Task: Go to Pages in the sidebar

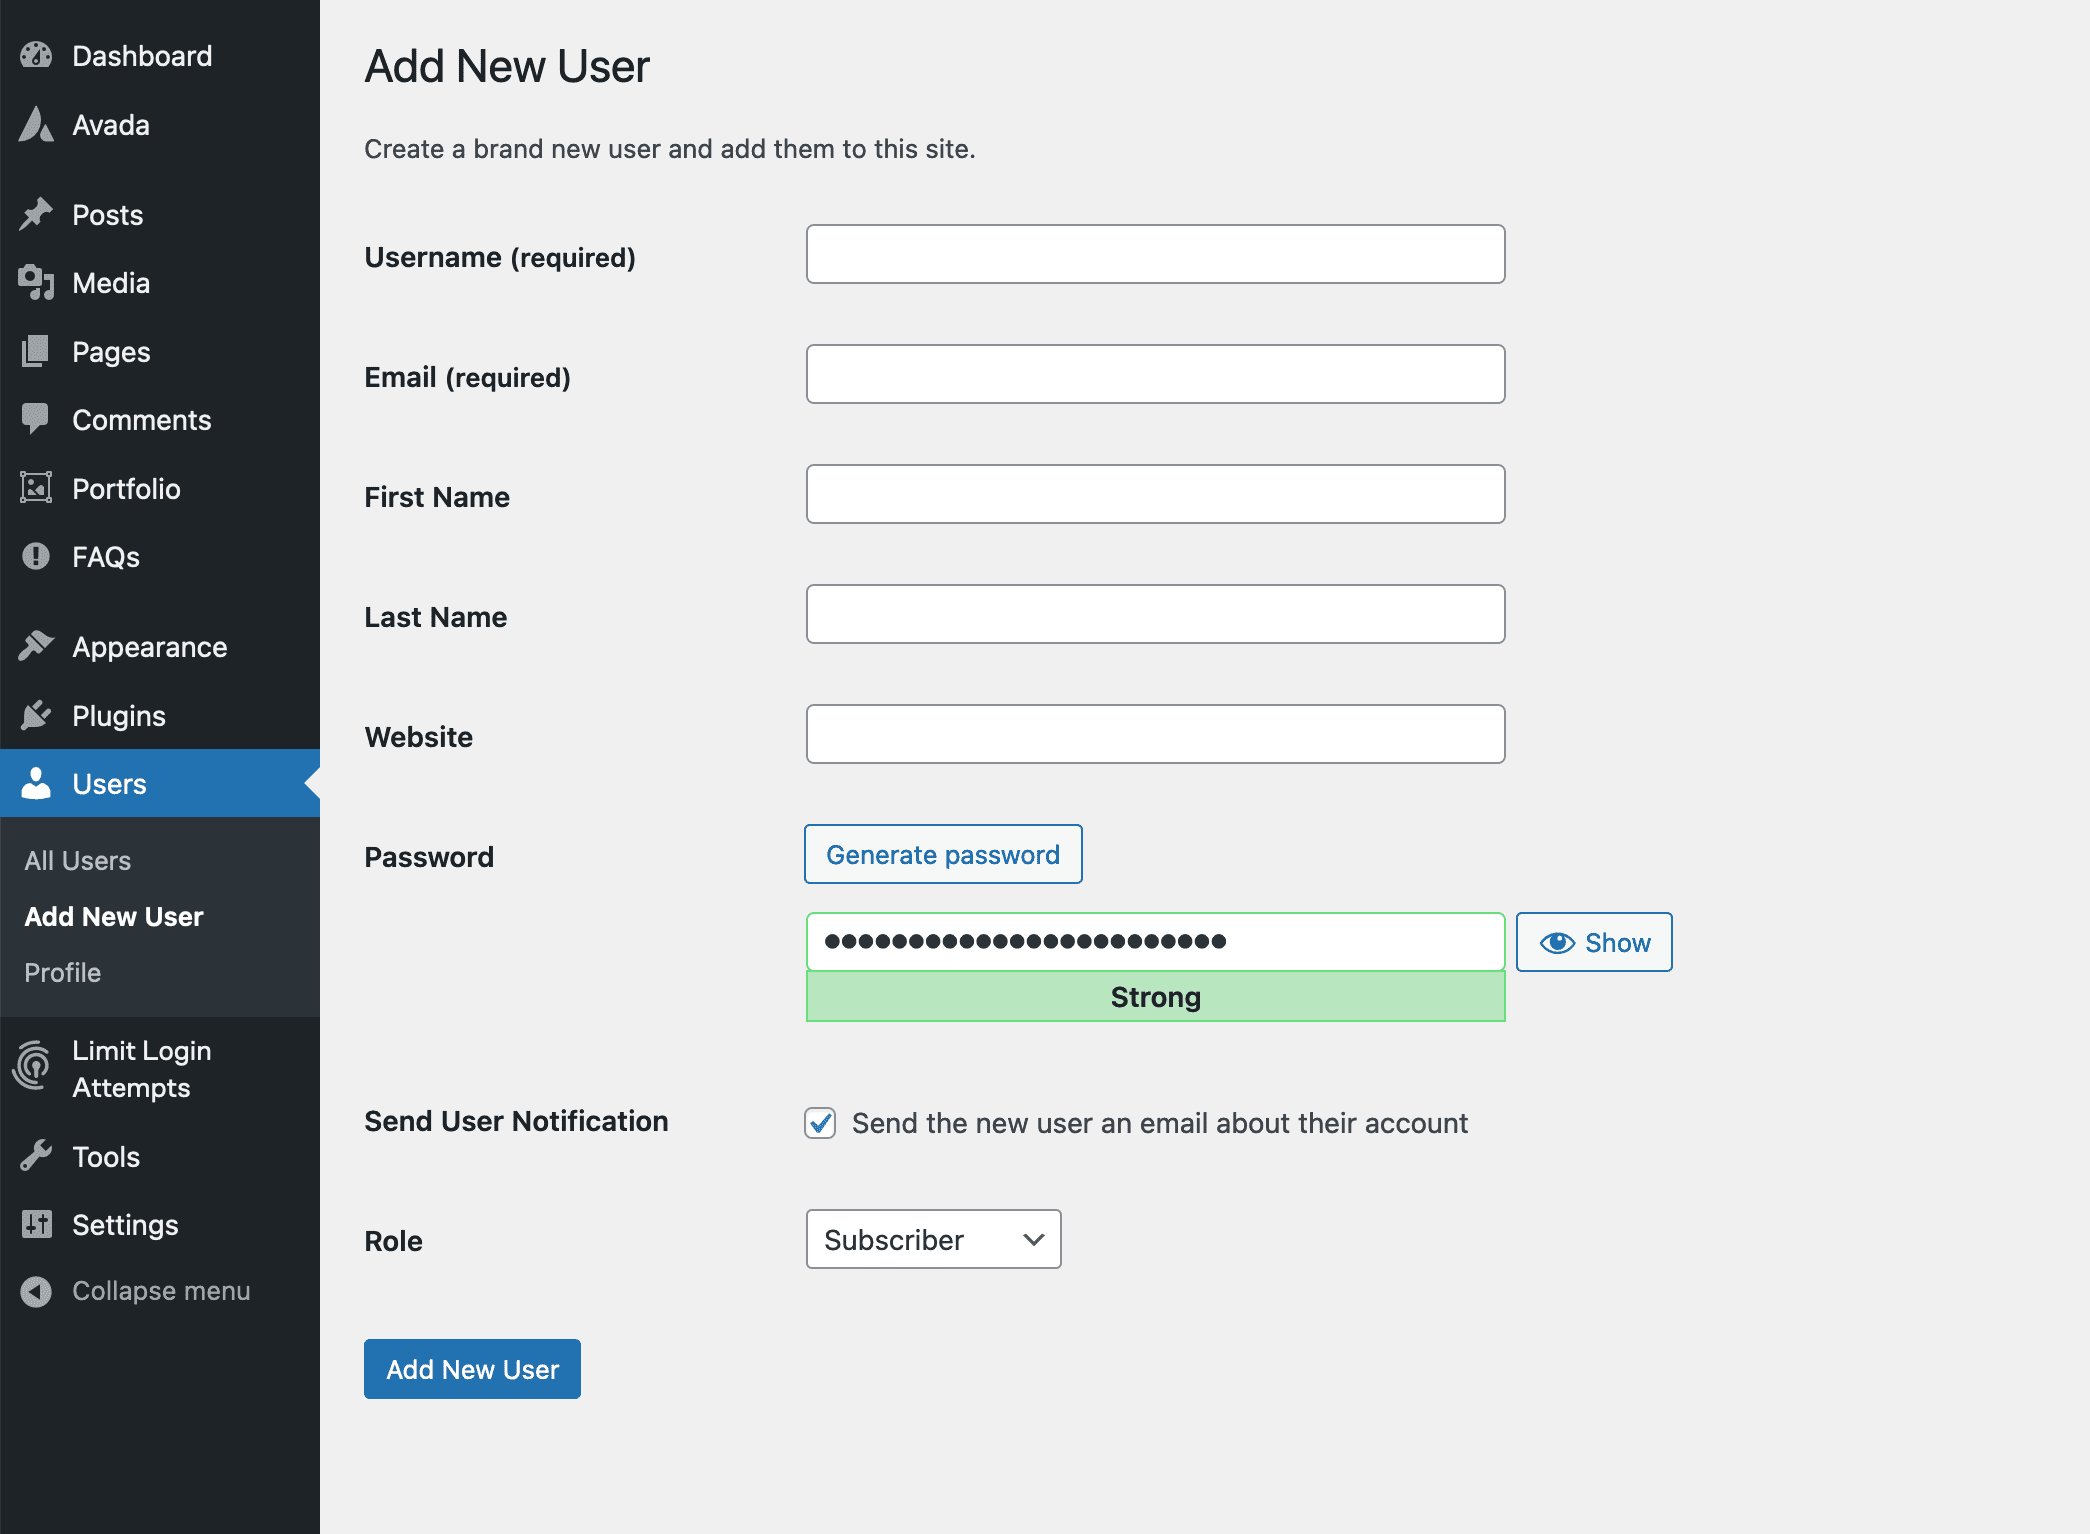Action: tap(160, 352)
